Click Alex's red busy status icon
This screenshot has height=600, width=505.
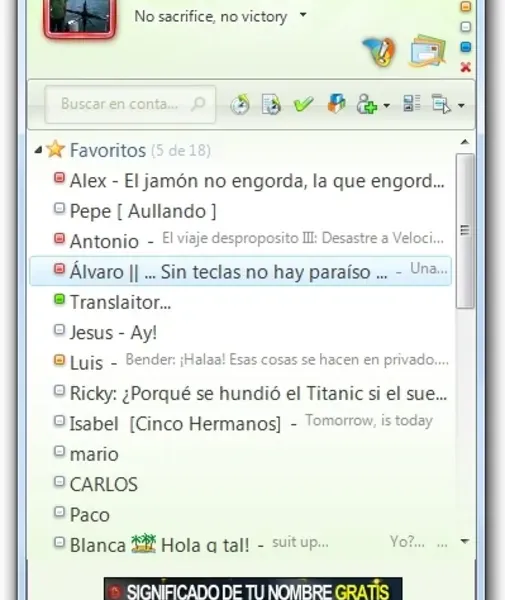tap(59, 178)
